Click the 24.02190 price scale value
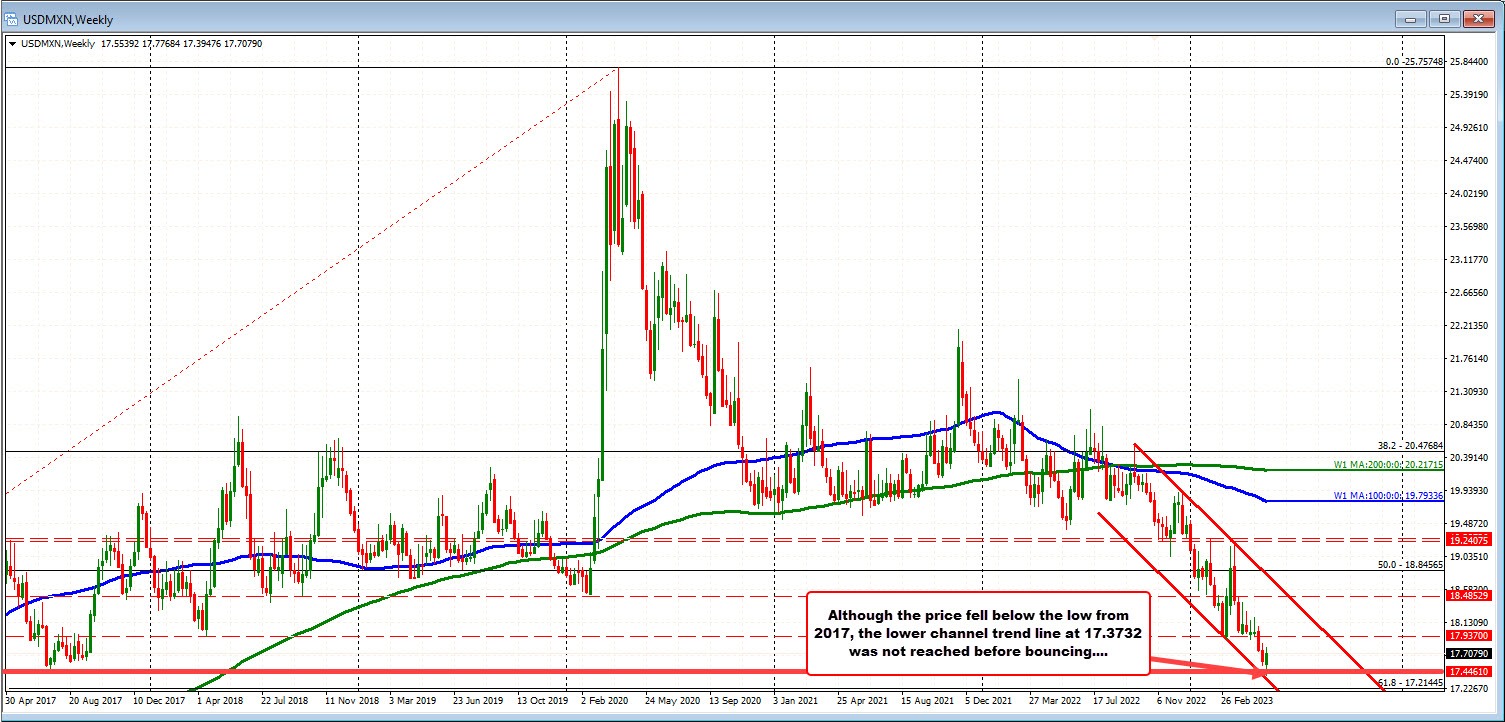Screen dimensions: 1505x722 [x=1469, y=194]
